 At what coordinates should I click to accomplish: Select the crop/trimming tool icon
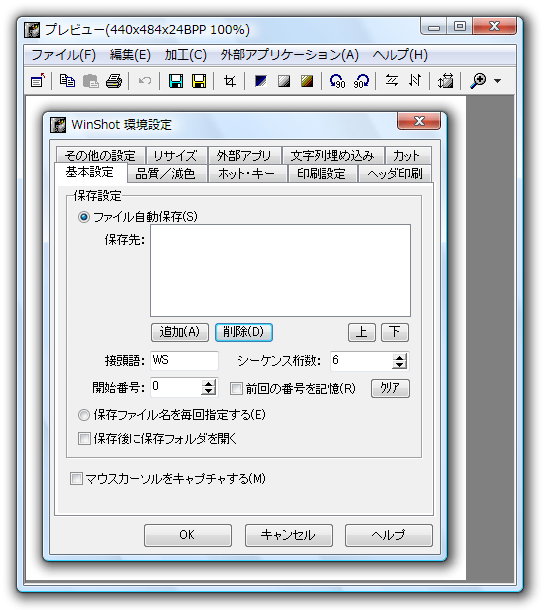(x=230, y=81)
